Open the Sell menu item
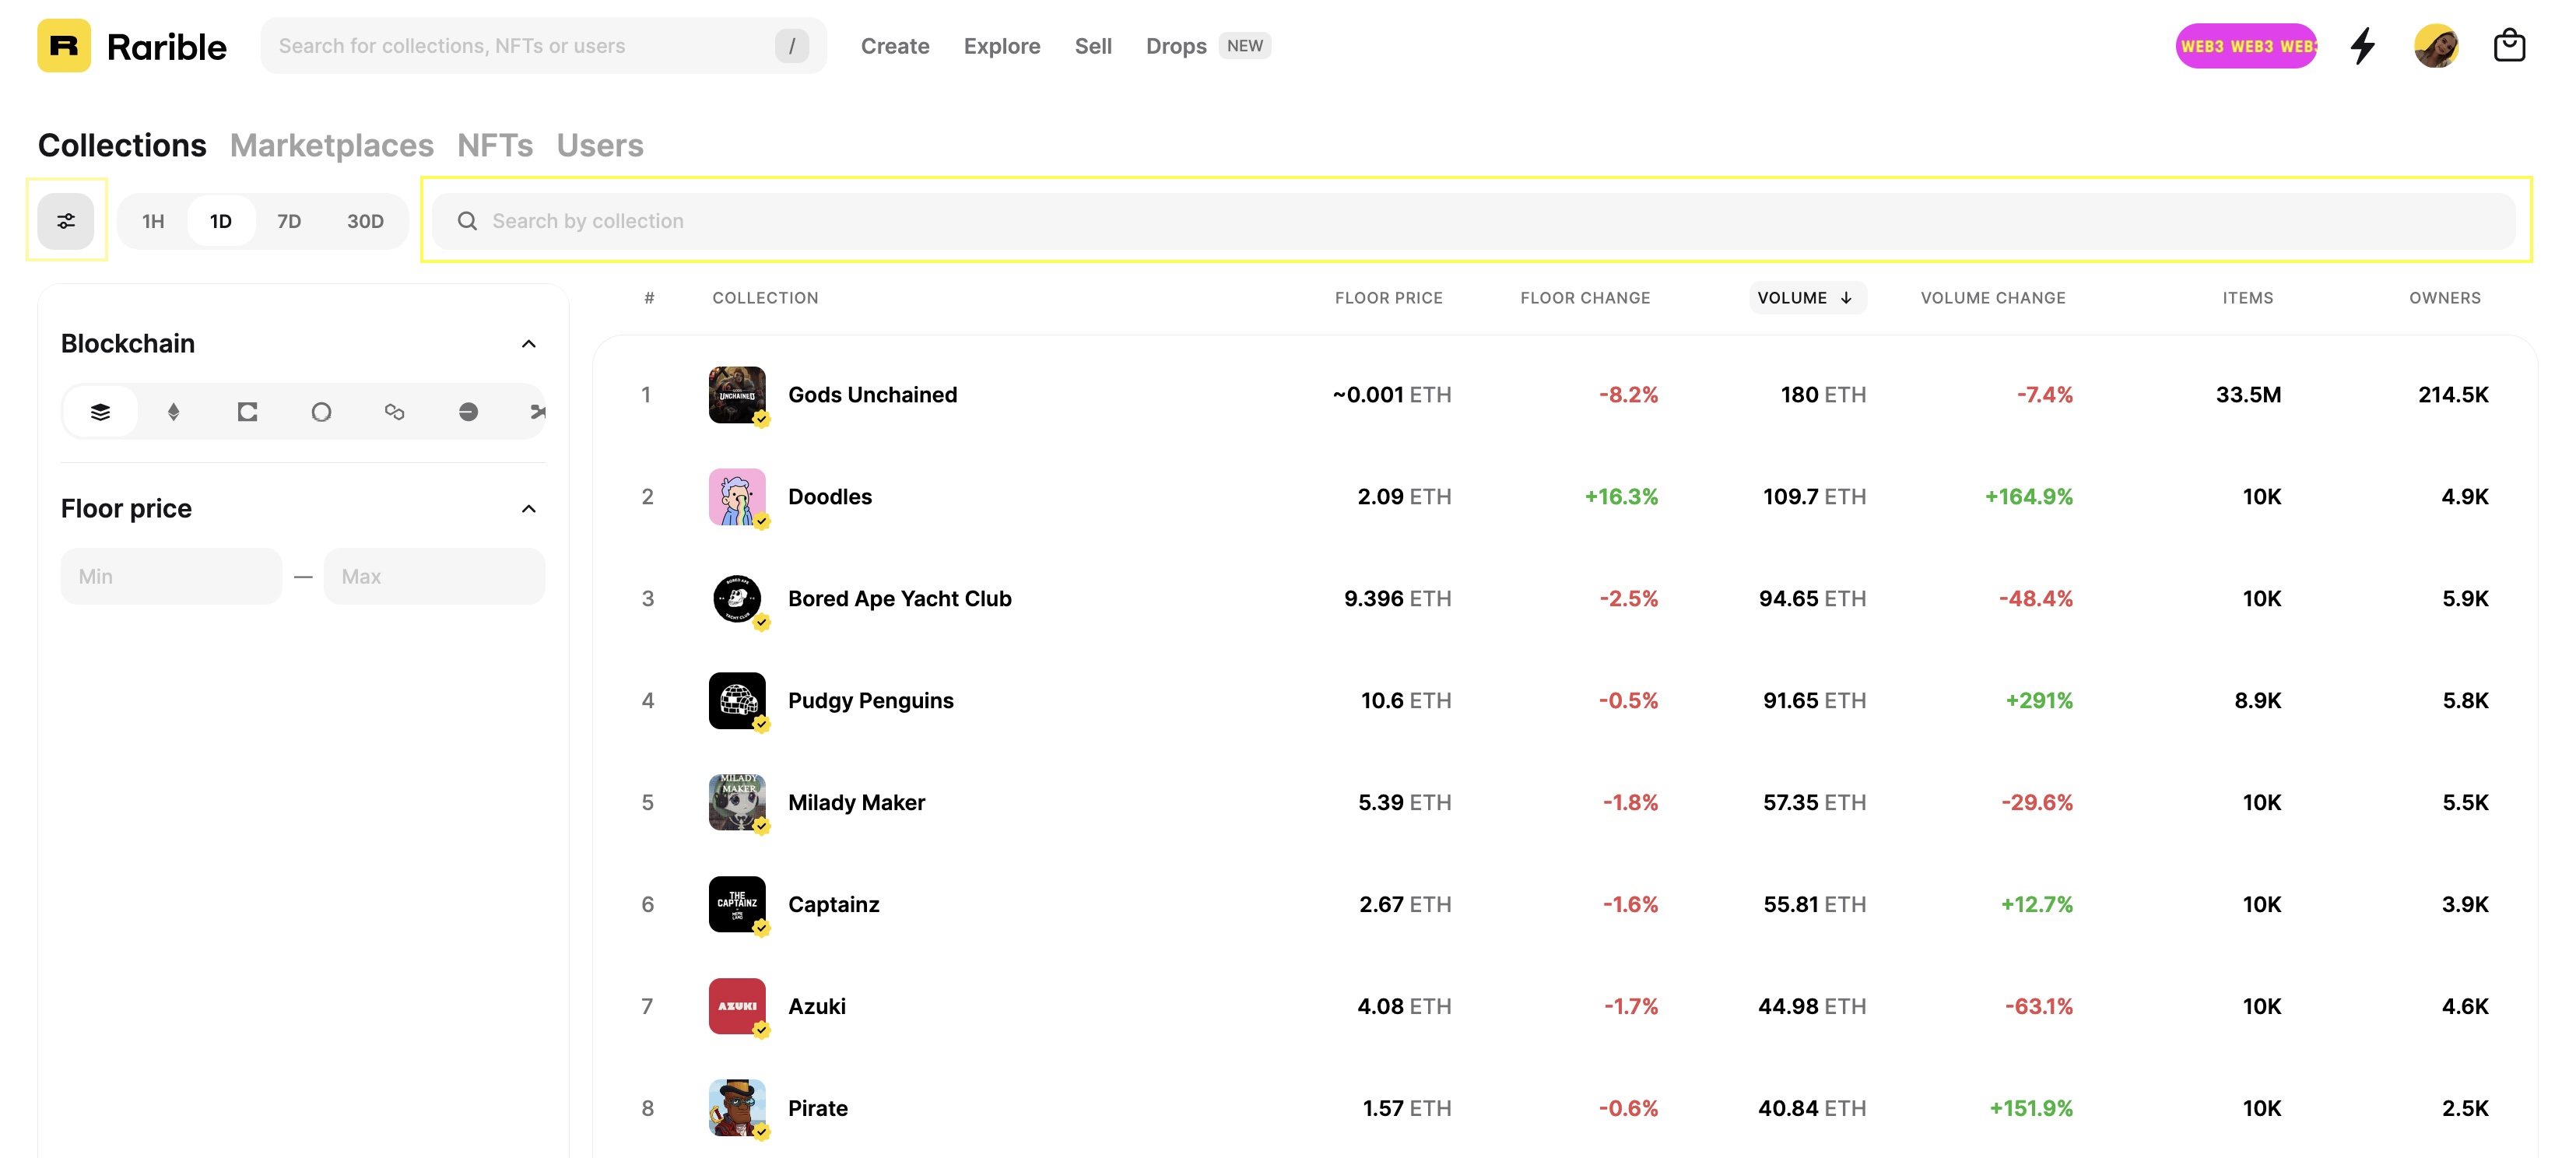The image size is (2576, 1158). click(1093, 46)
